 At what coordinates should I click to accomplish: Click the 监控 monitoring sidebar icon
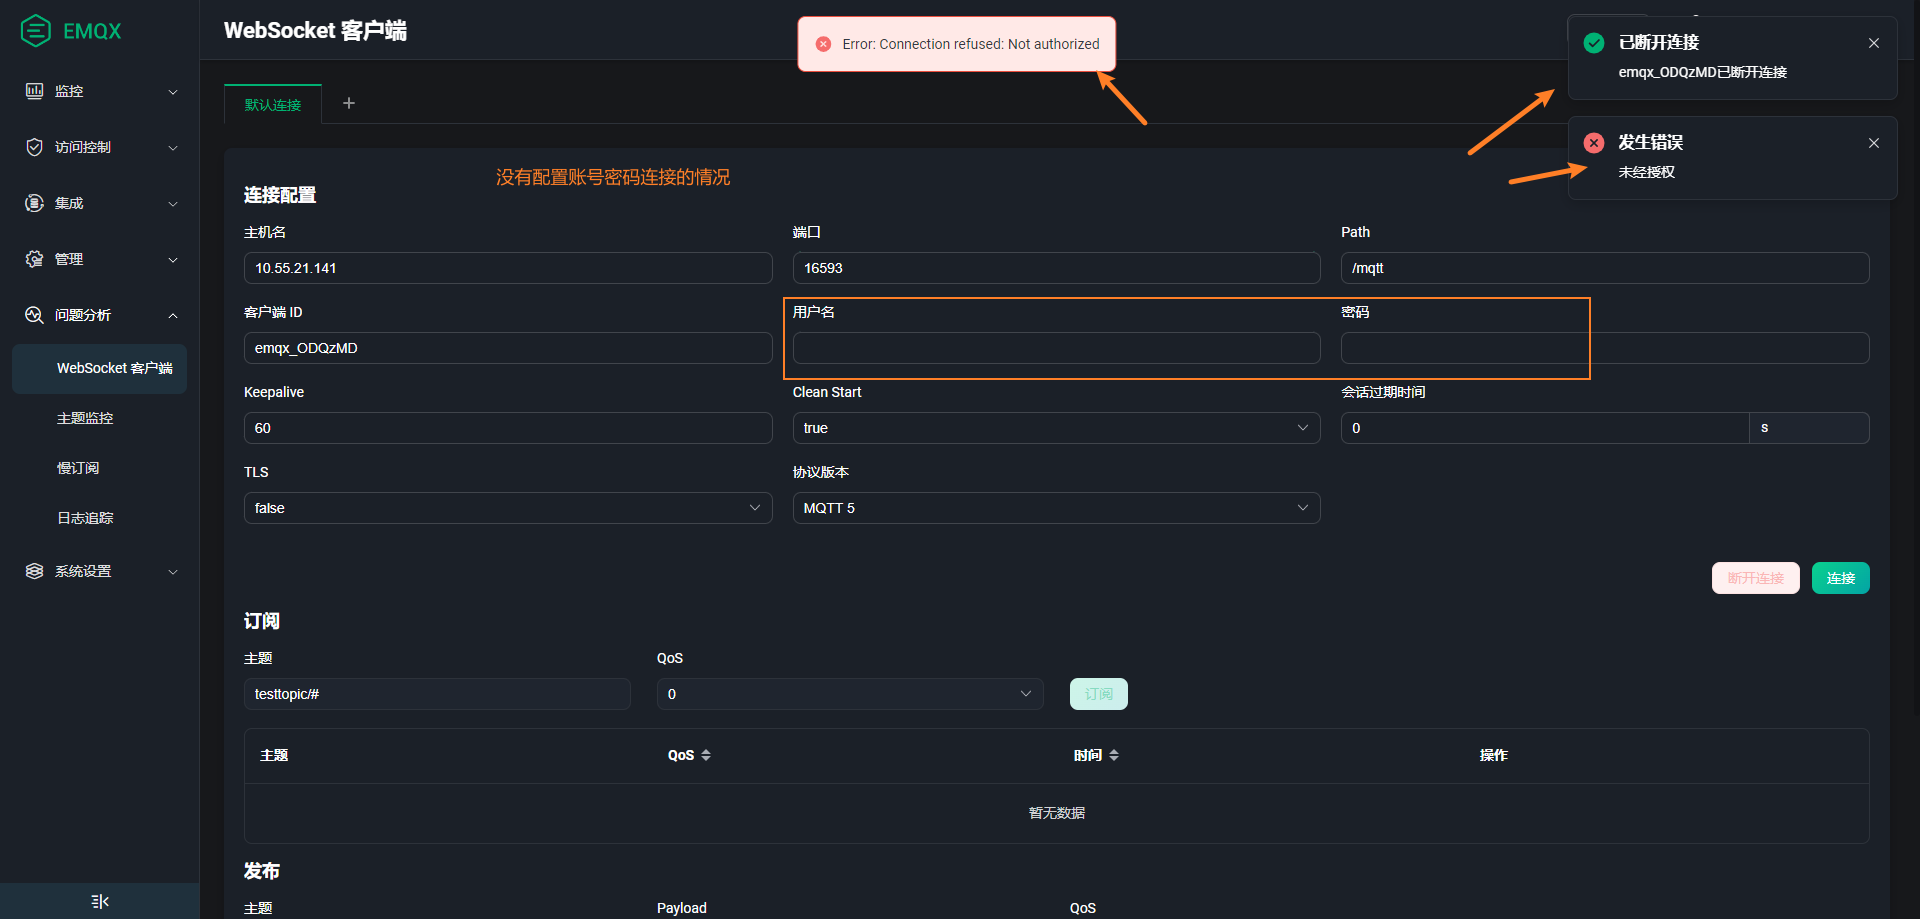[x=34, y=91]
